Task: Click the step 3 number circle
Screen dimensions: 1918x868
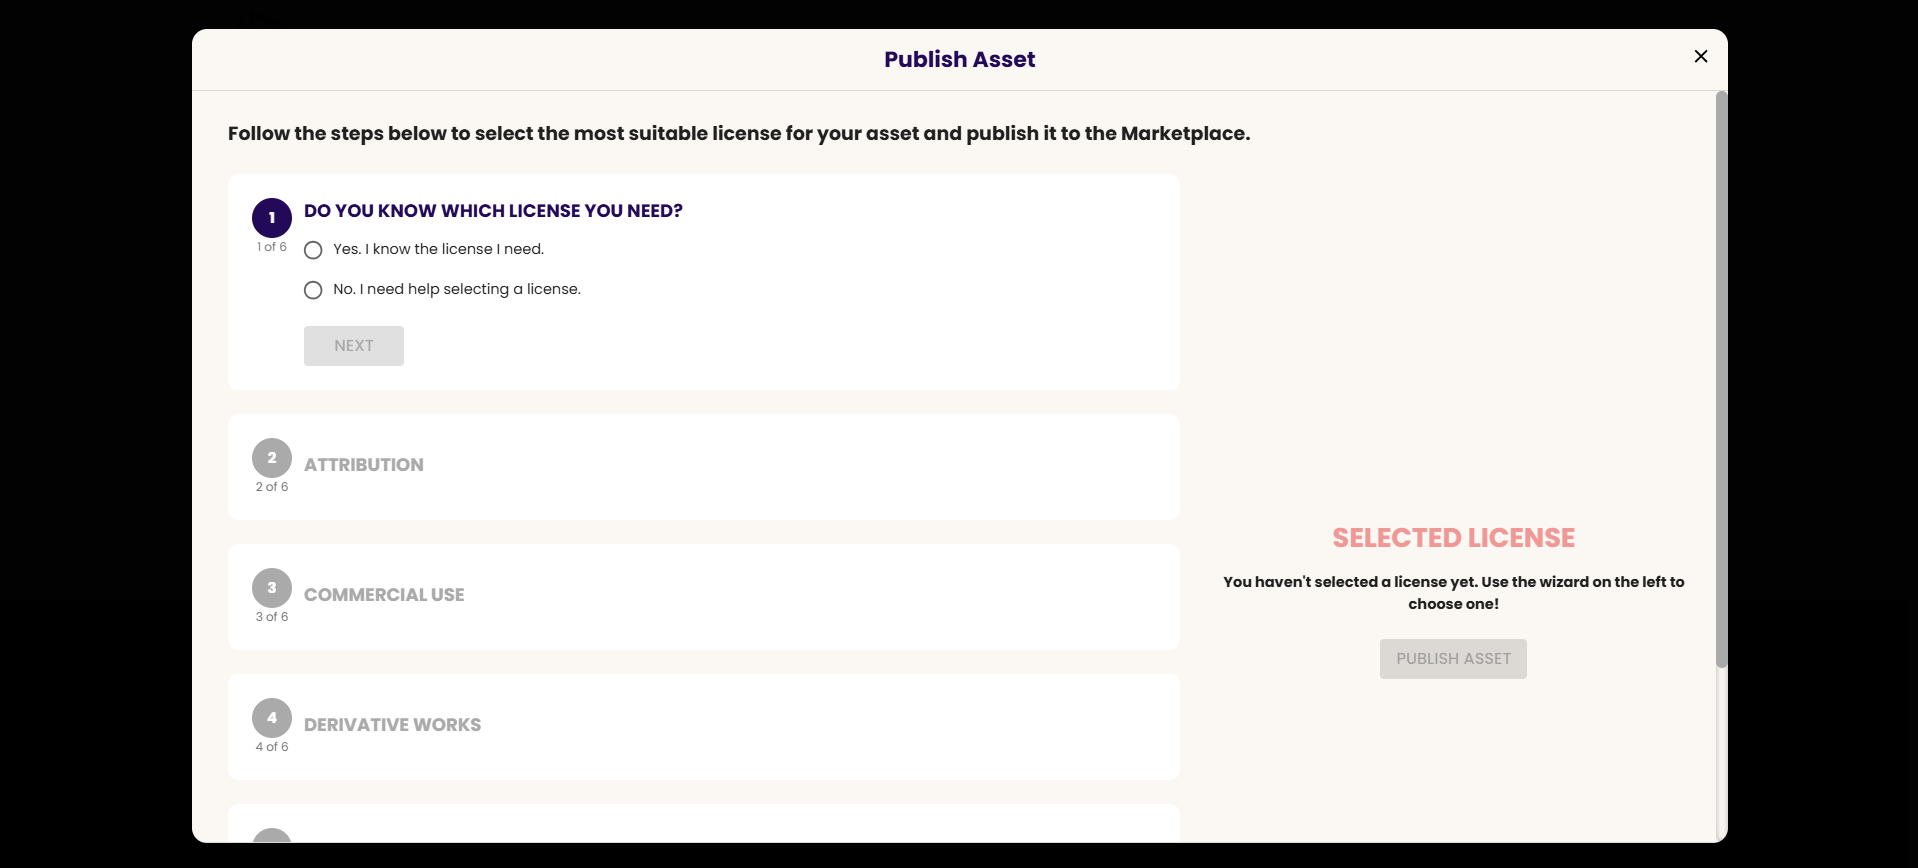Action: click(272, 588)
